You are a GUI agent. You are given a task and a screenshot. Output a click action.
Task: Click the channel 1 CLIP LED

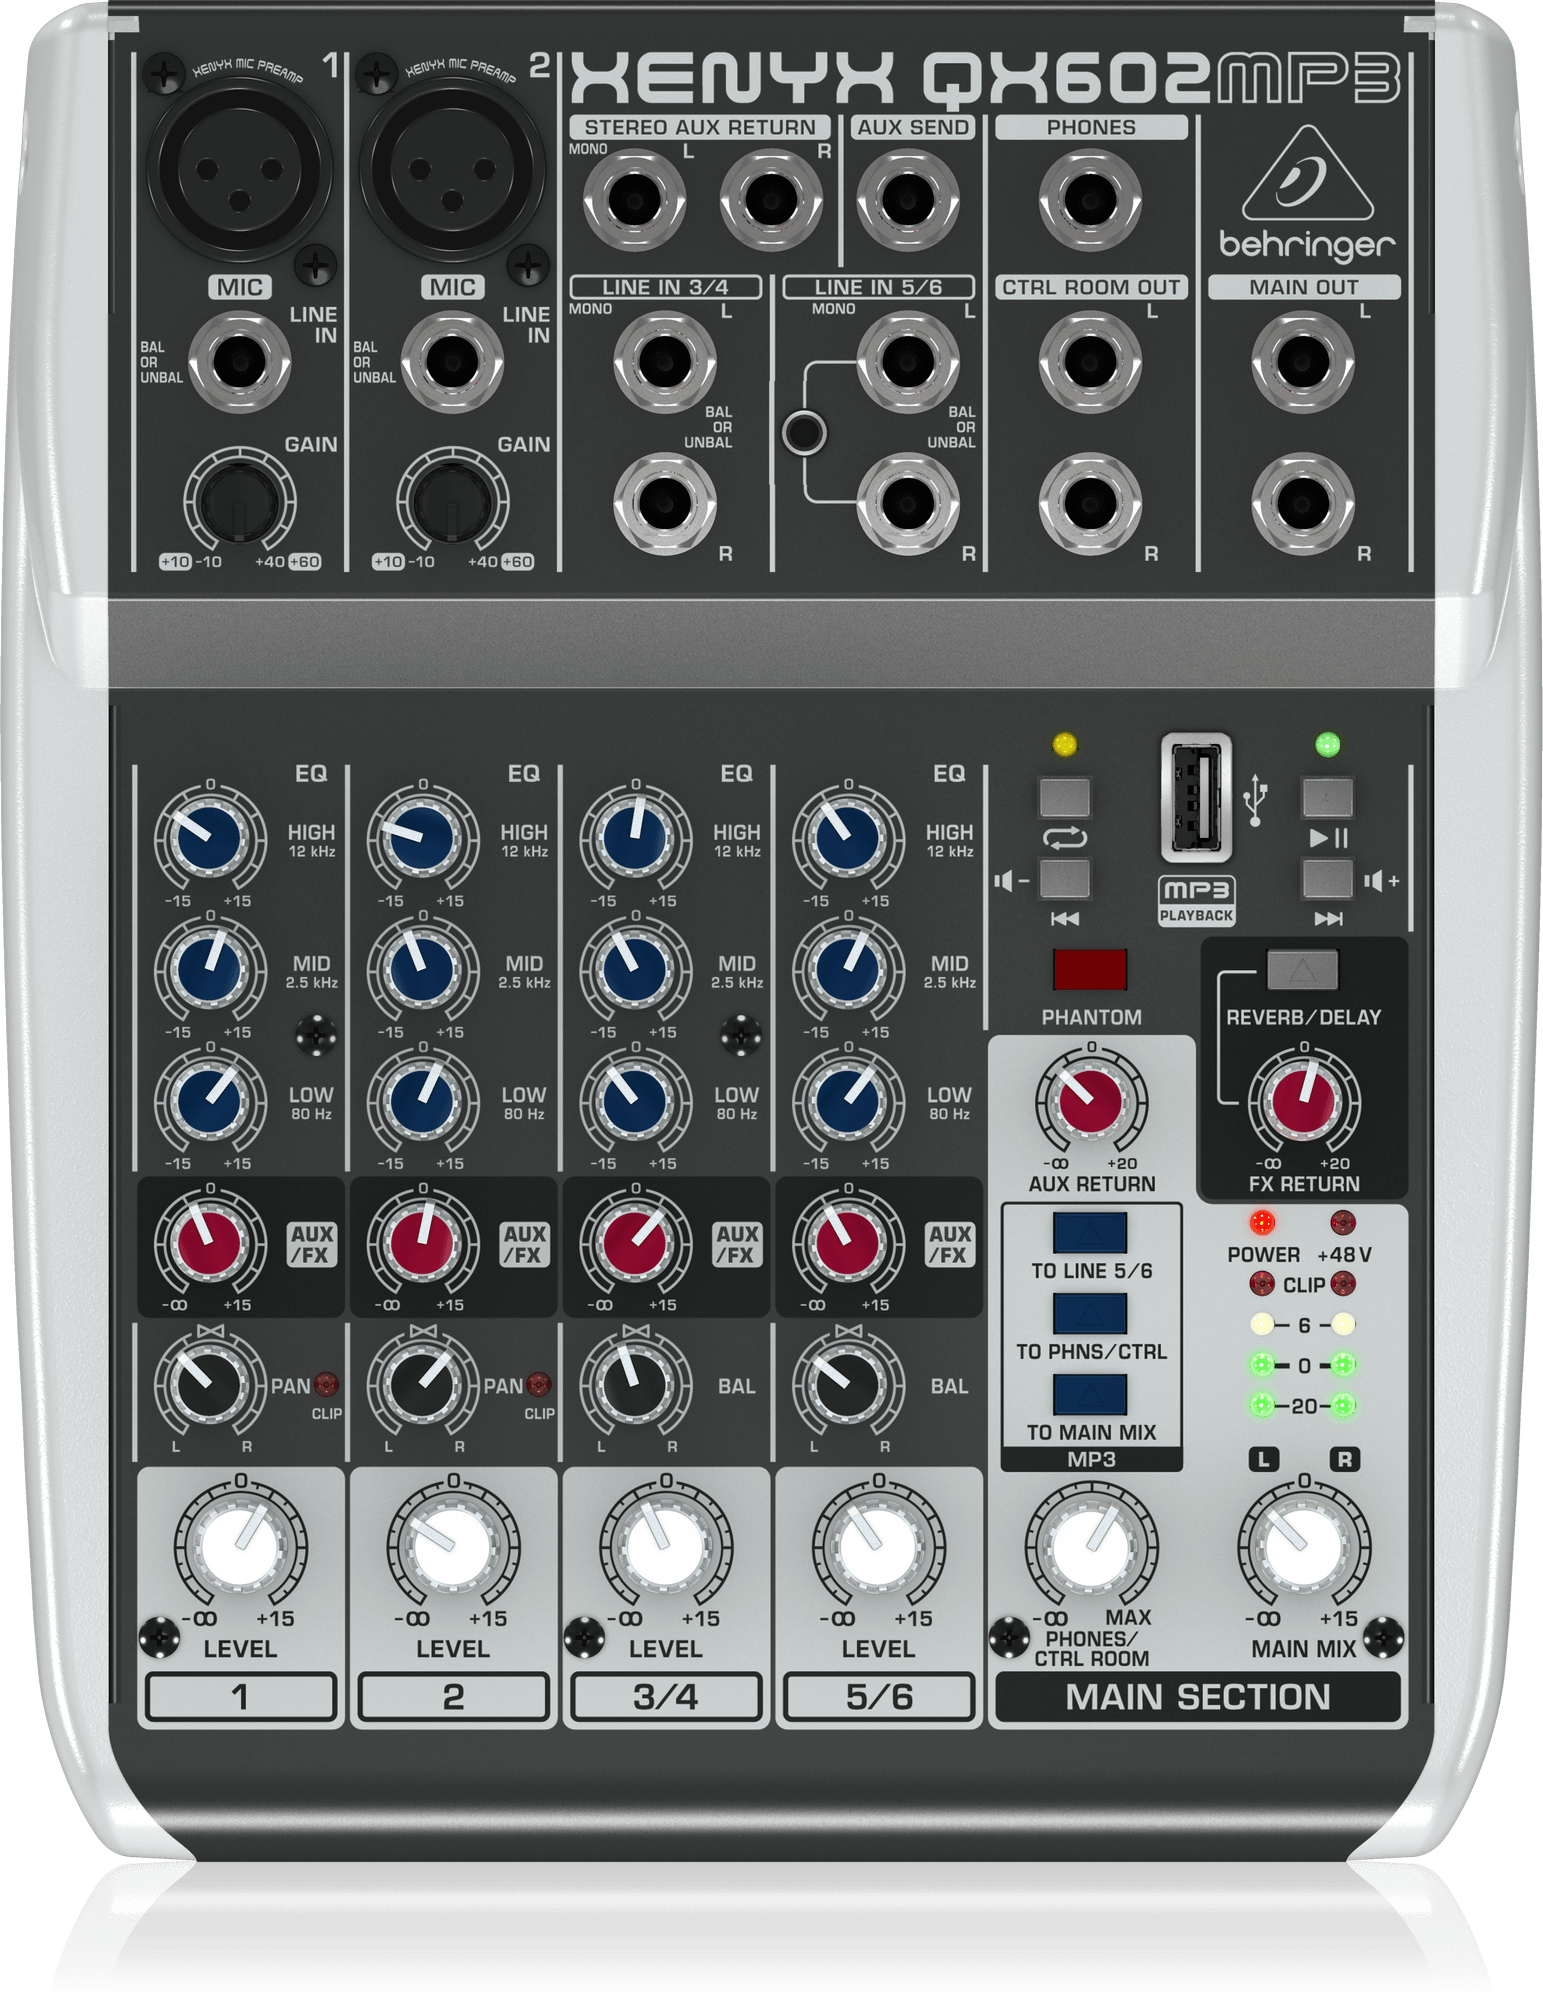(326, 1384)
